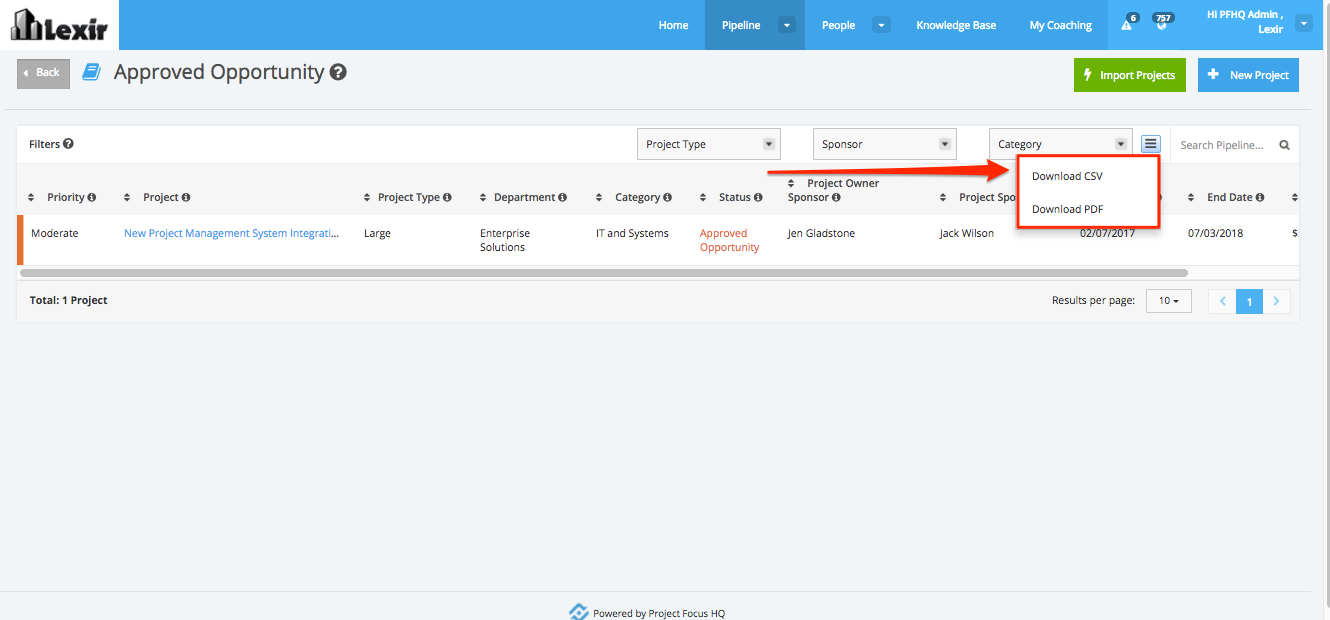Sort by Project Type using its sort arrows
Viewport: 1330px width, 620px height.
pyautogui.click(x=368, y=198)
